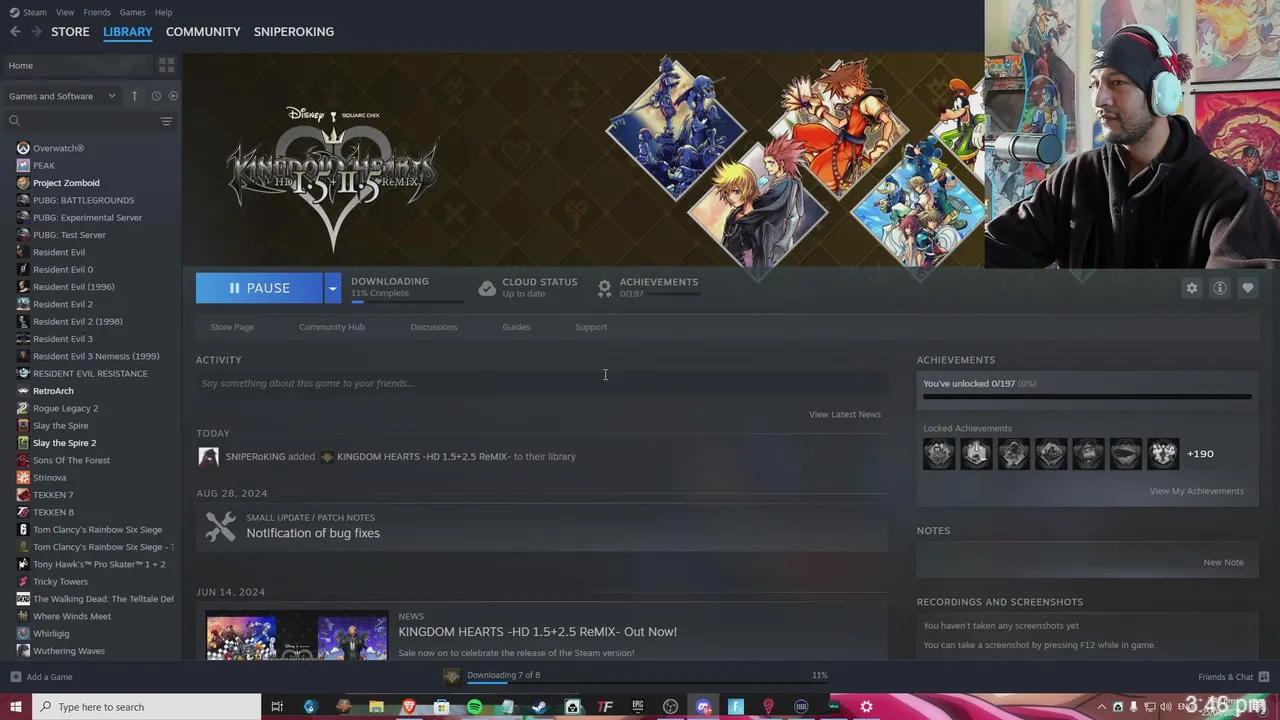Expand the dropdown arrow beside the PAUSE button
Image resolution: width=1280 pixels, height=720 pixels.
[x=332, y=288]
